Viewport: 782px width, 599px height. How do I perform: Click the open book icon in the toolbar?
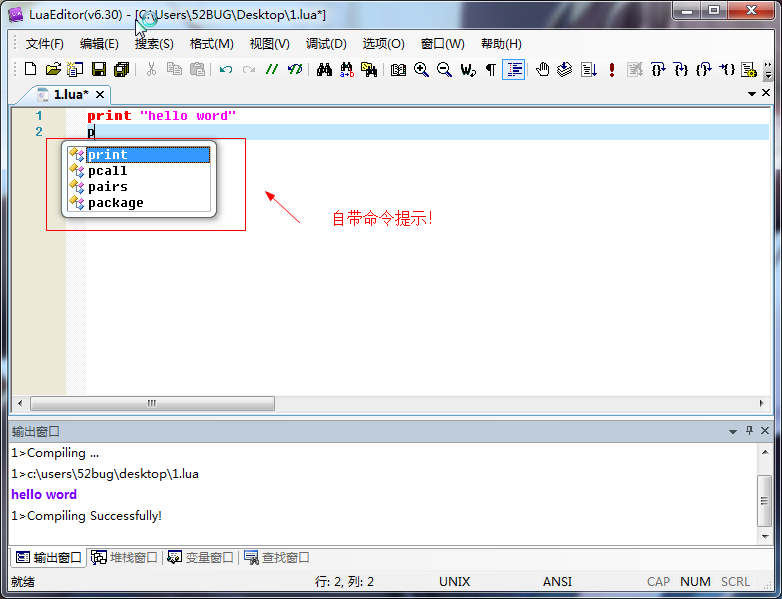pos(398,69)
